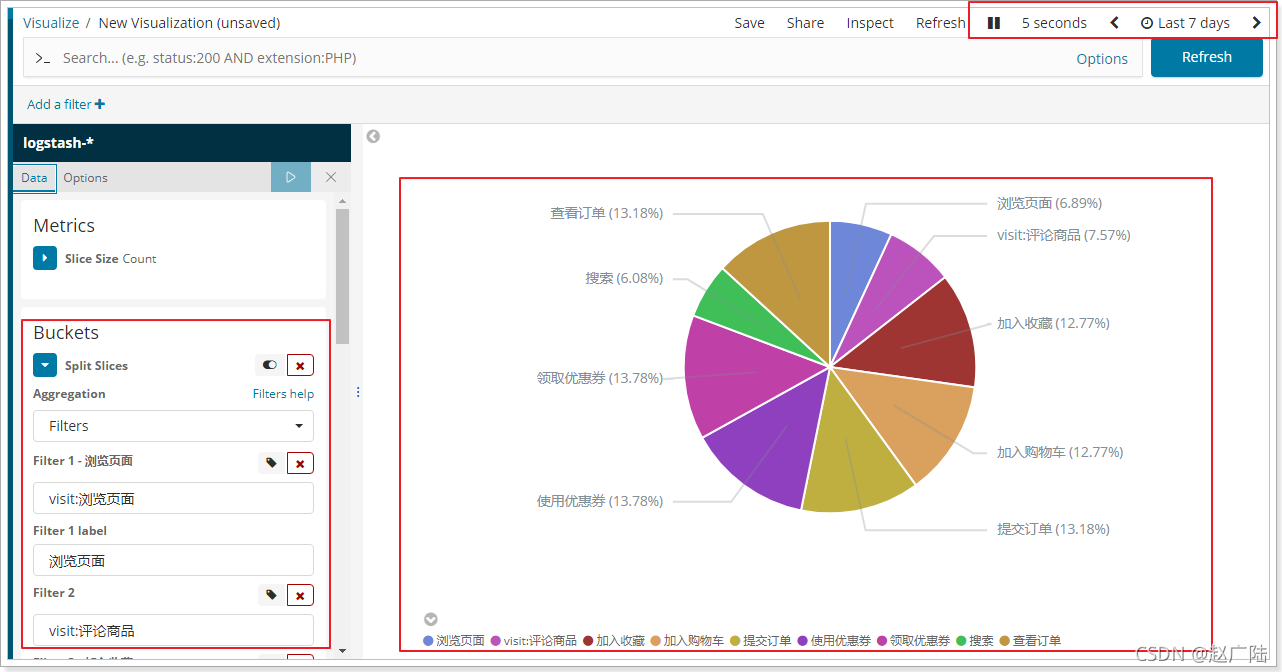The image size is (1282, 672).
Task: Open the Filters help link
Action: 283,393
